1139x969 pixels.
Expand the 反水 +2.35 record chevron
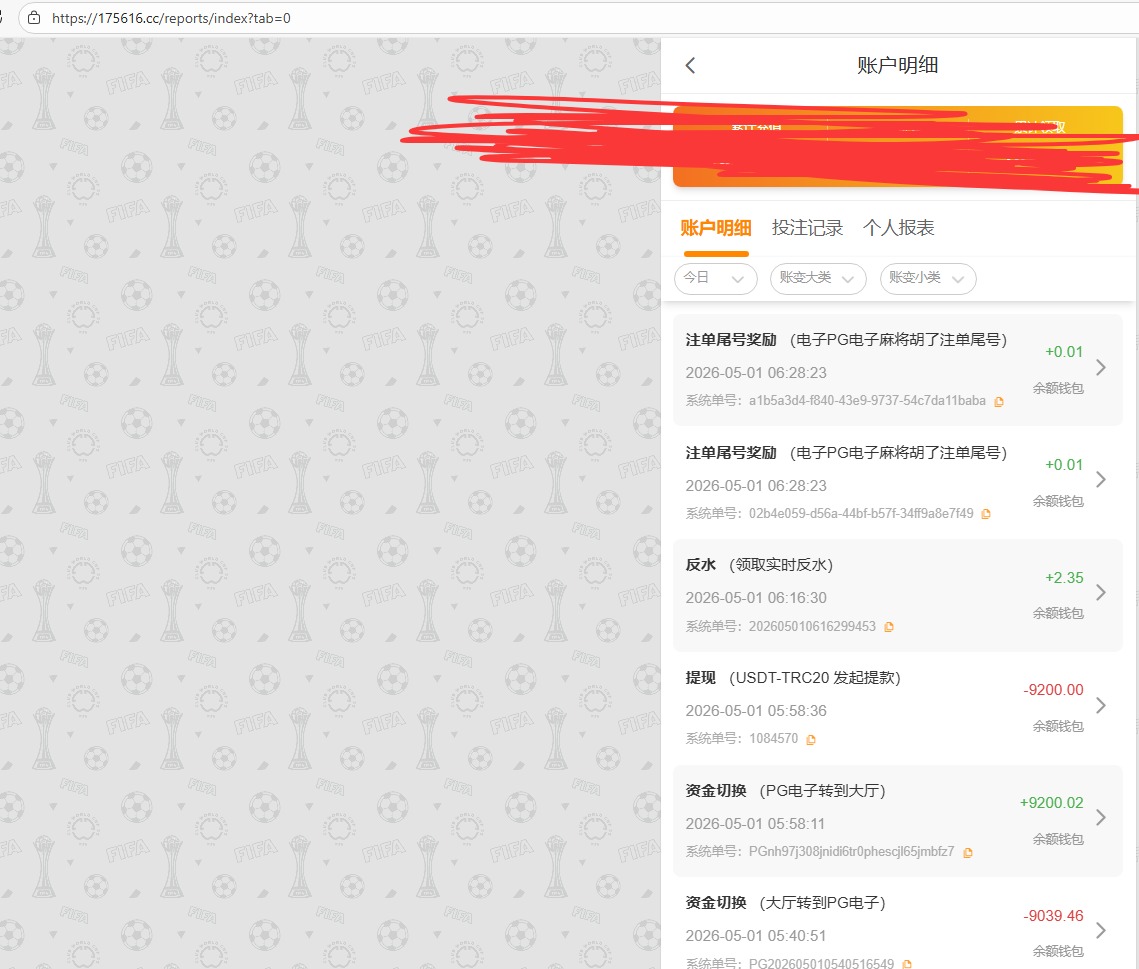click(x=1101, y=593)
